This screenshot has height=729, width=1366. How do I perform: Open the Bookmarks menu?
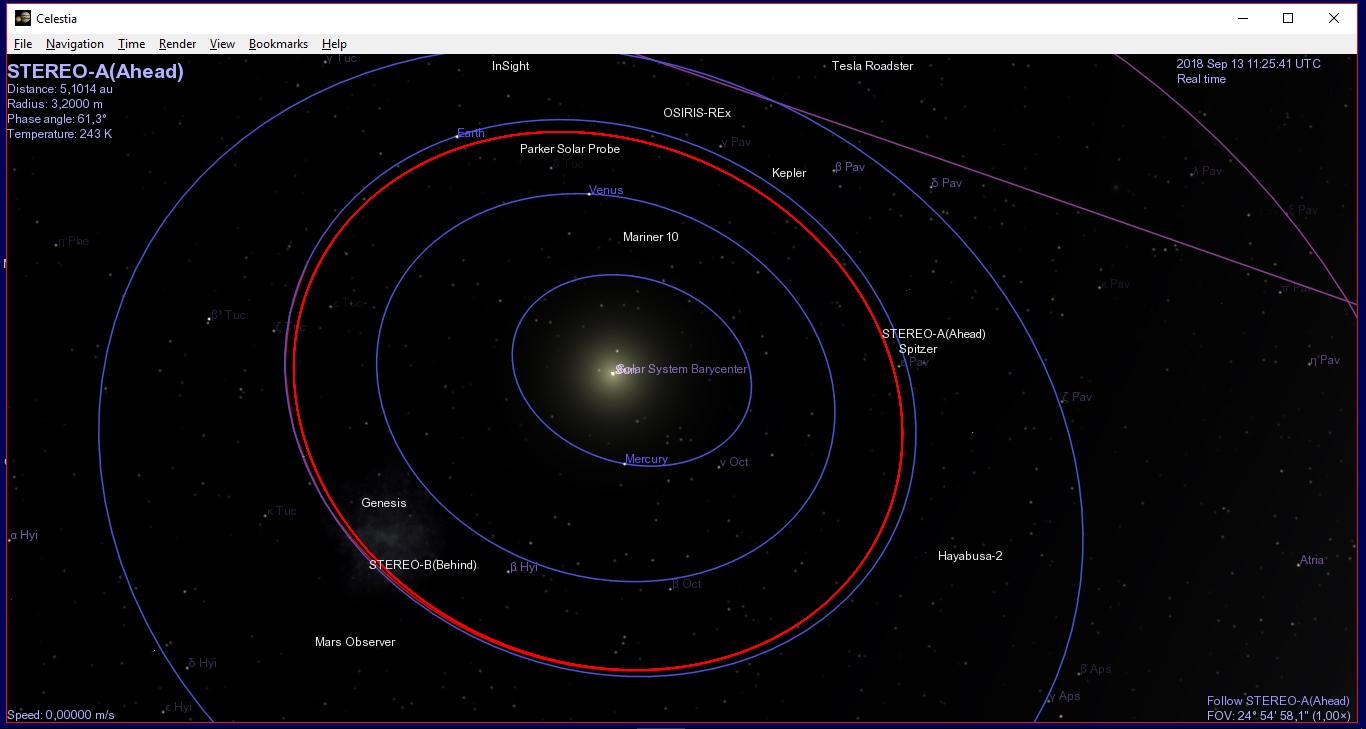click(x=278, y=44)
